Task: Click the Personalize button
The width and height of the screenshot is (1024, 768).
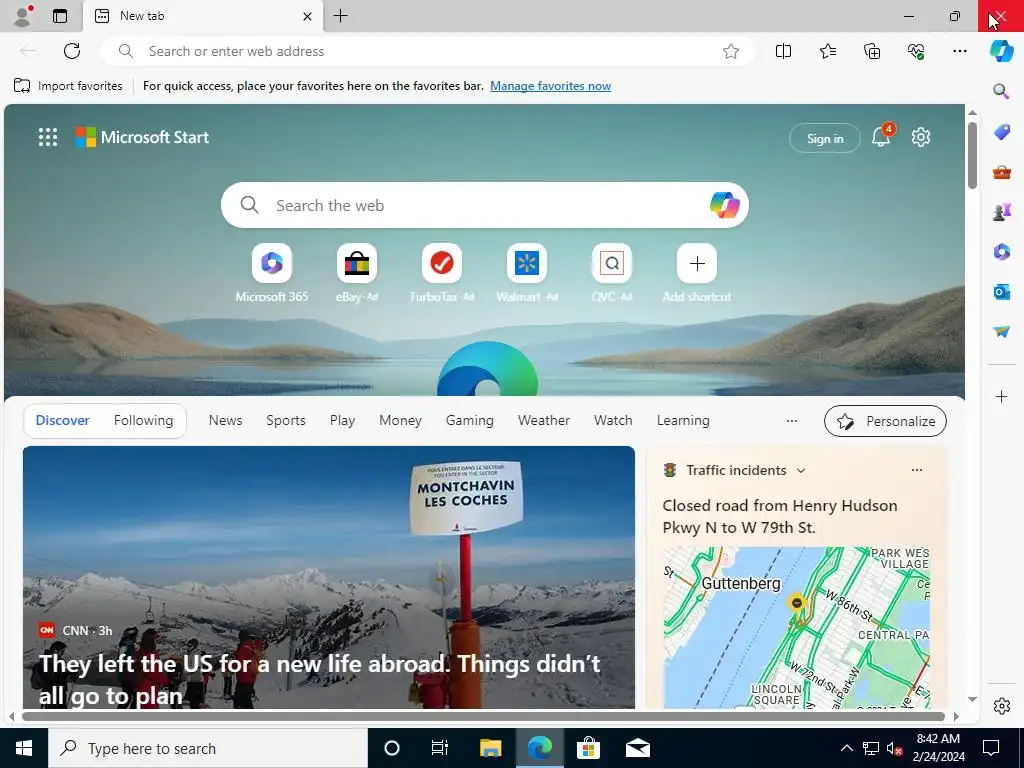Action: click(885, 421)
